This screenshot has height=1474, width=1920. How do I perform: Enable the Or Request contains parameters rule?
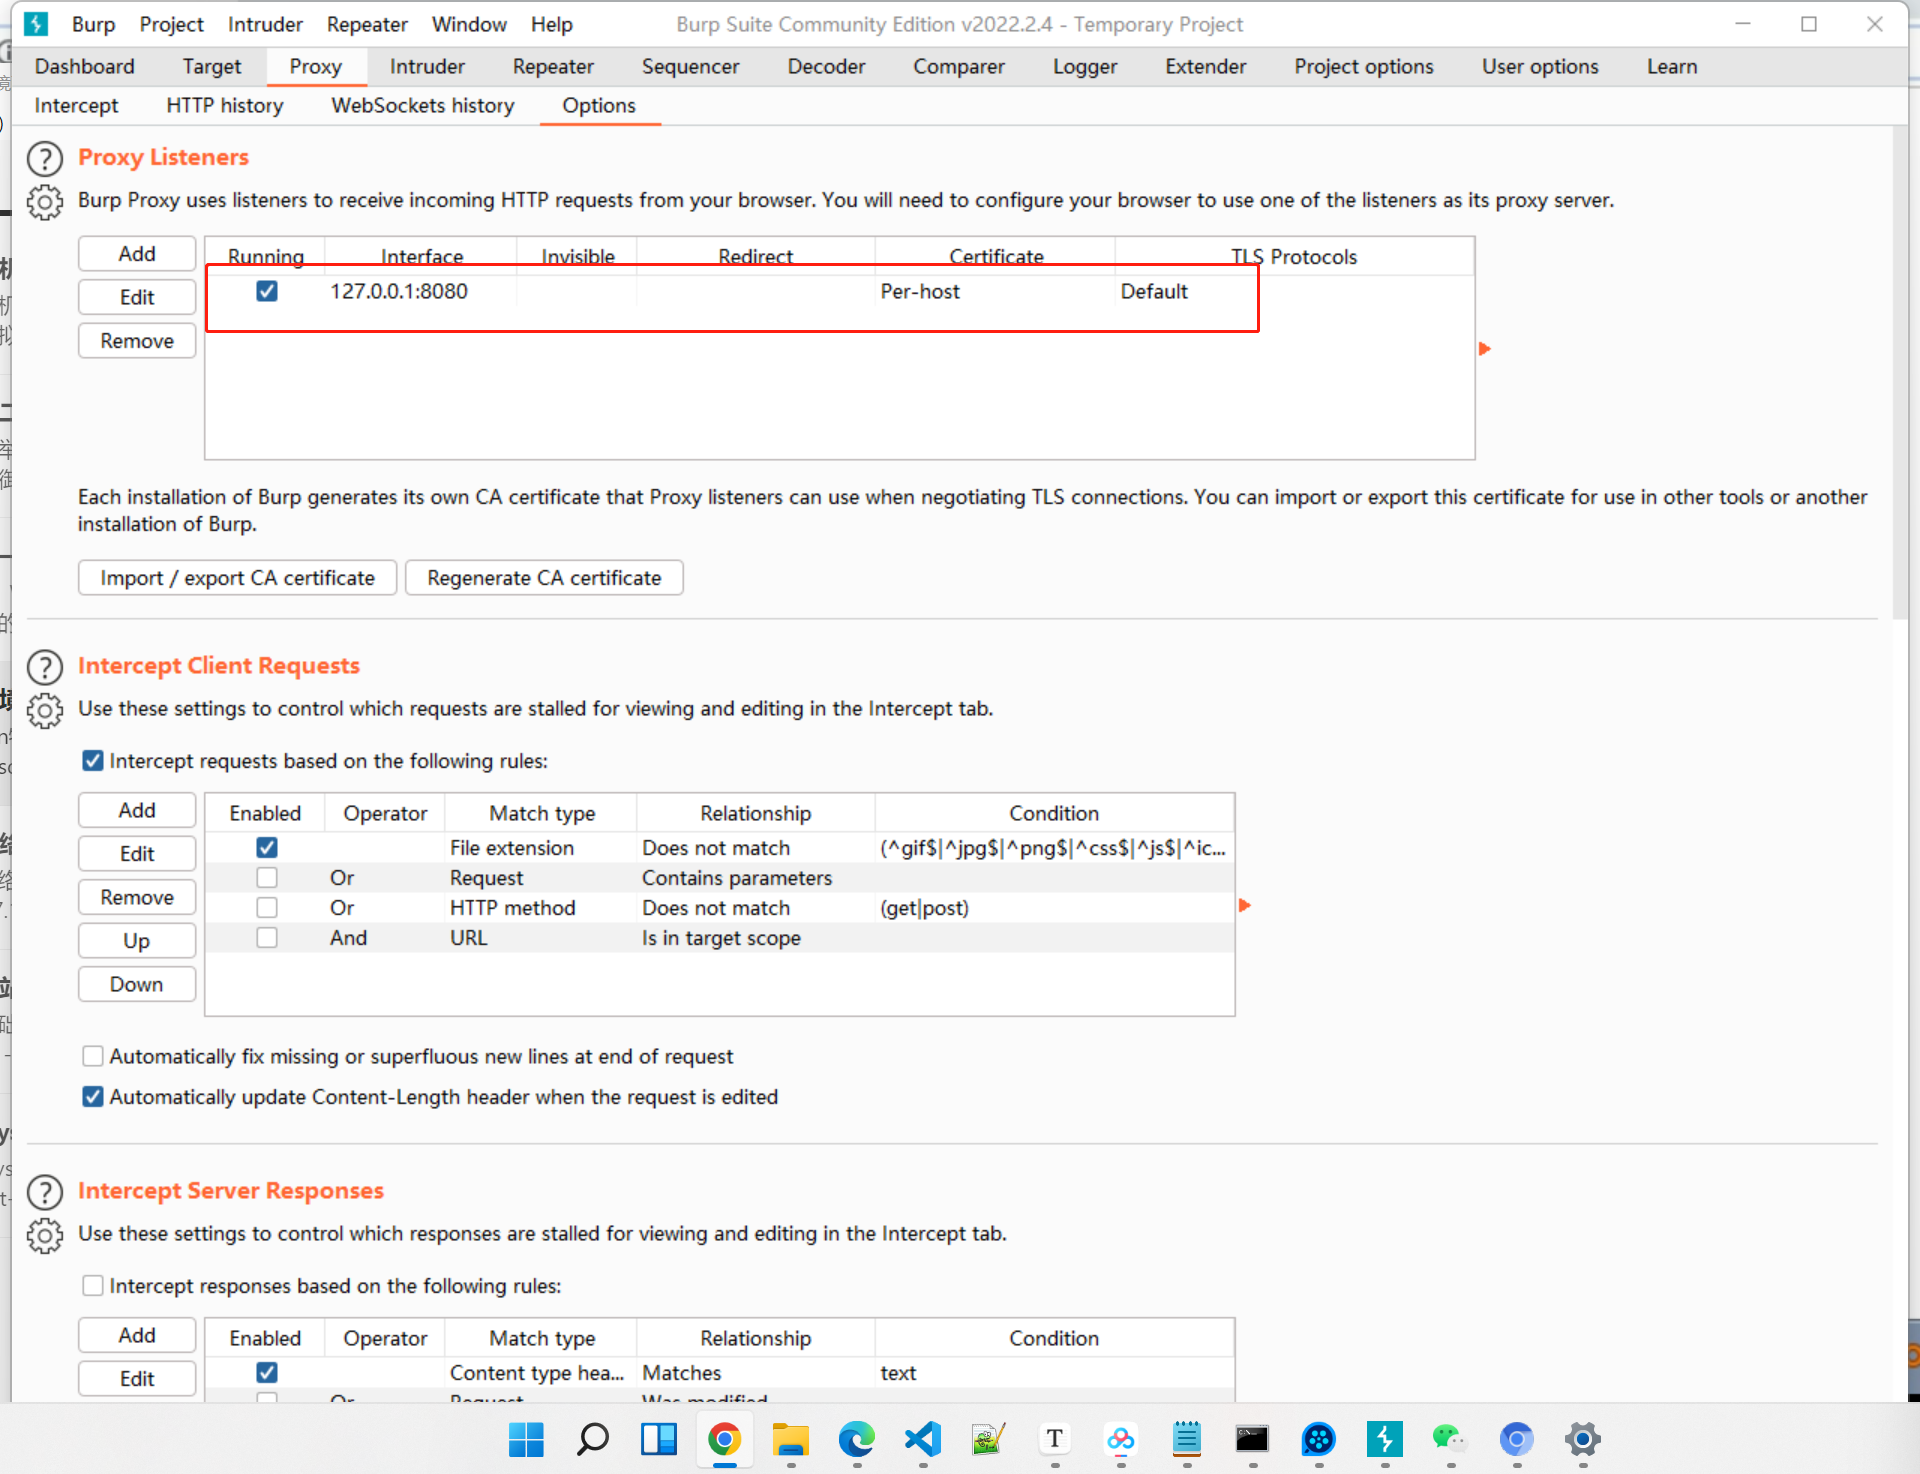pos(267,878)
